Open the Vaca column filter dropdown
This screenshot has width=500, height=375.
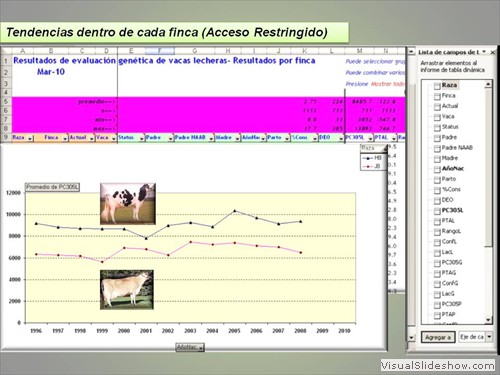(114, 138)
